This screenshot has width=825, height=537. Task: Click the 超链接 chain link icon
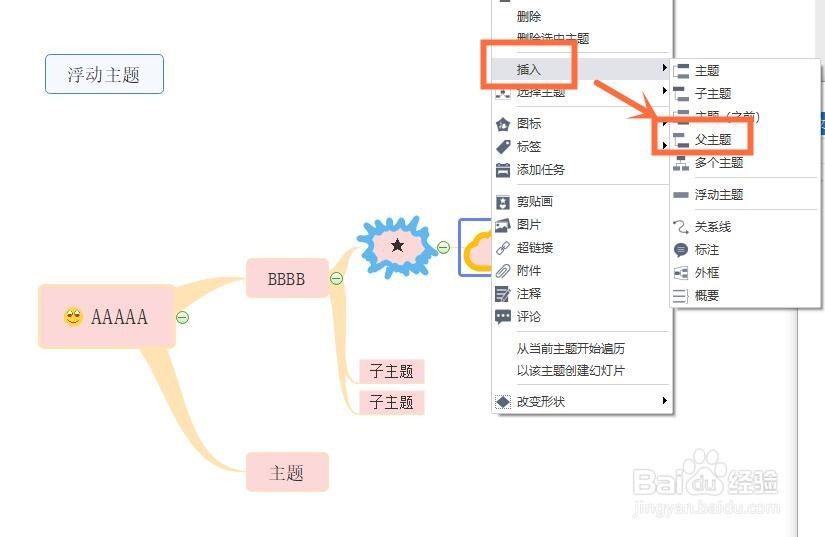(x=503, y=248)
